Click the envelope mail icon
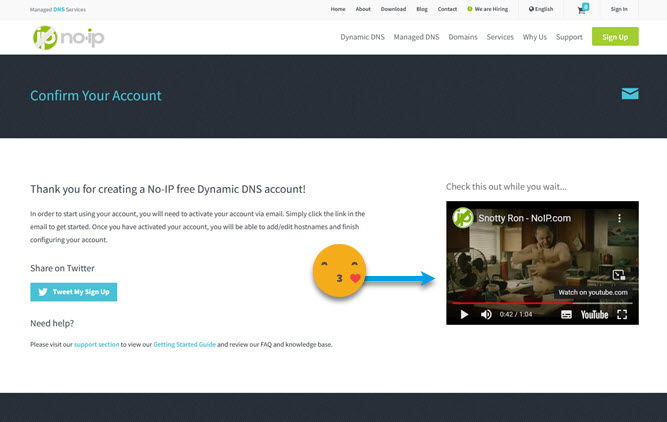Image resolution: width=667 pixels, height=422 pixels. (x=629, y=94)
